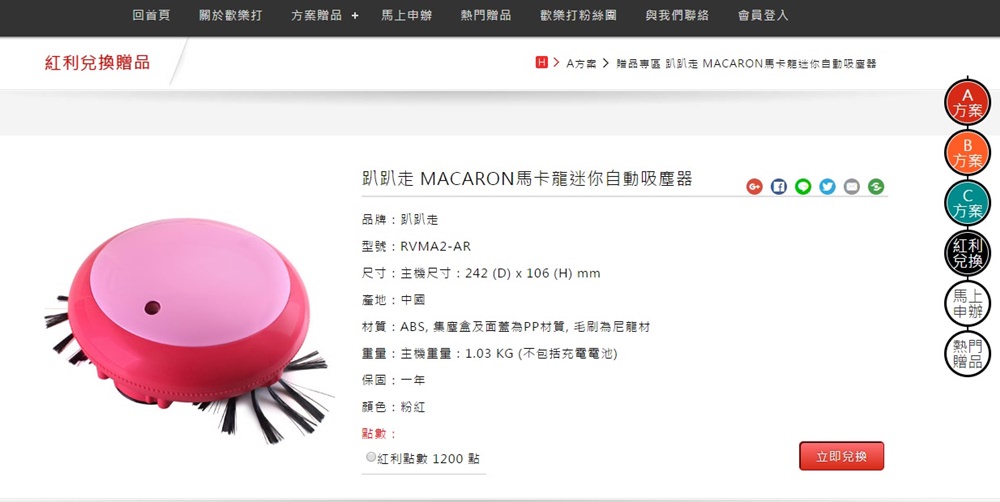1000x502 pixels.
Task: Open 會員登入 in top navigation
Action: [x=763, y=15]
